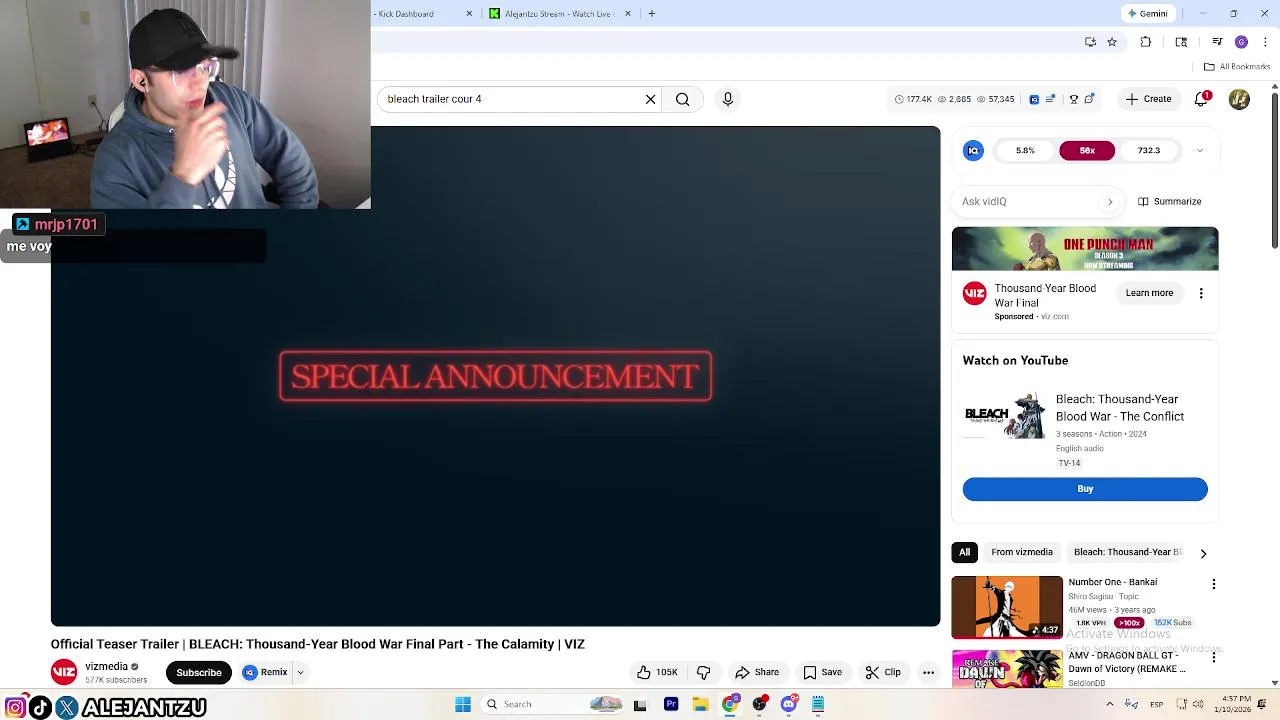
Task: Select Bleach: Thousand-Year filter chip
Action: click(x=1128, y=552)
